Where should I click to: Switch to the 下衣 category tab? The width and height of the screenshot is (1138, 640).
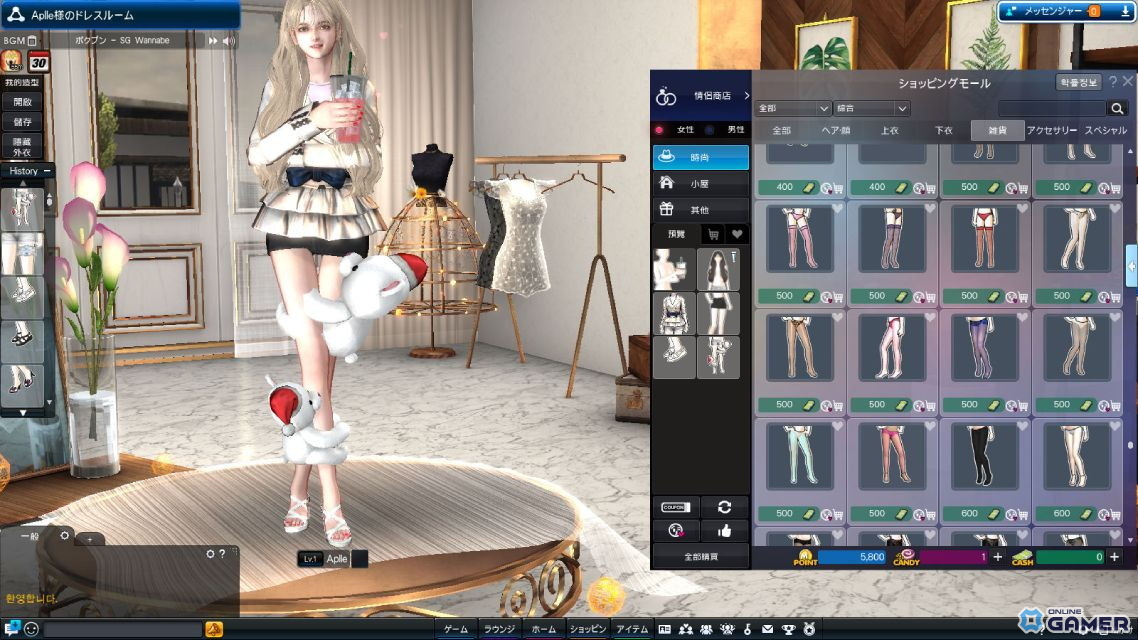pos(944,129)
